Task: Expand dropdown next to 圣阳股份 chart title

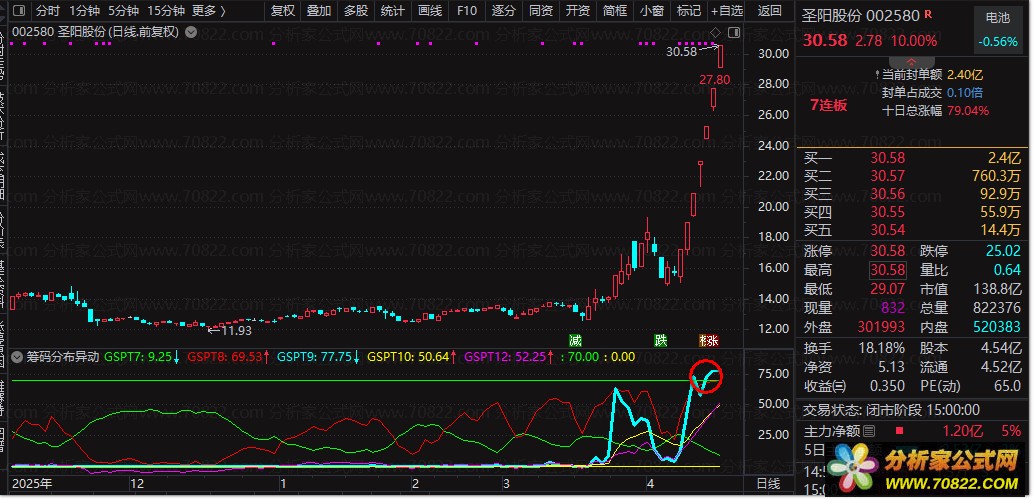Action: pos(191,31)
